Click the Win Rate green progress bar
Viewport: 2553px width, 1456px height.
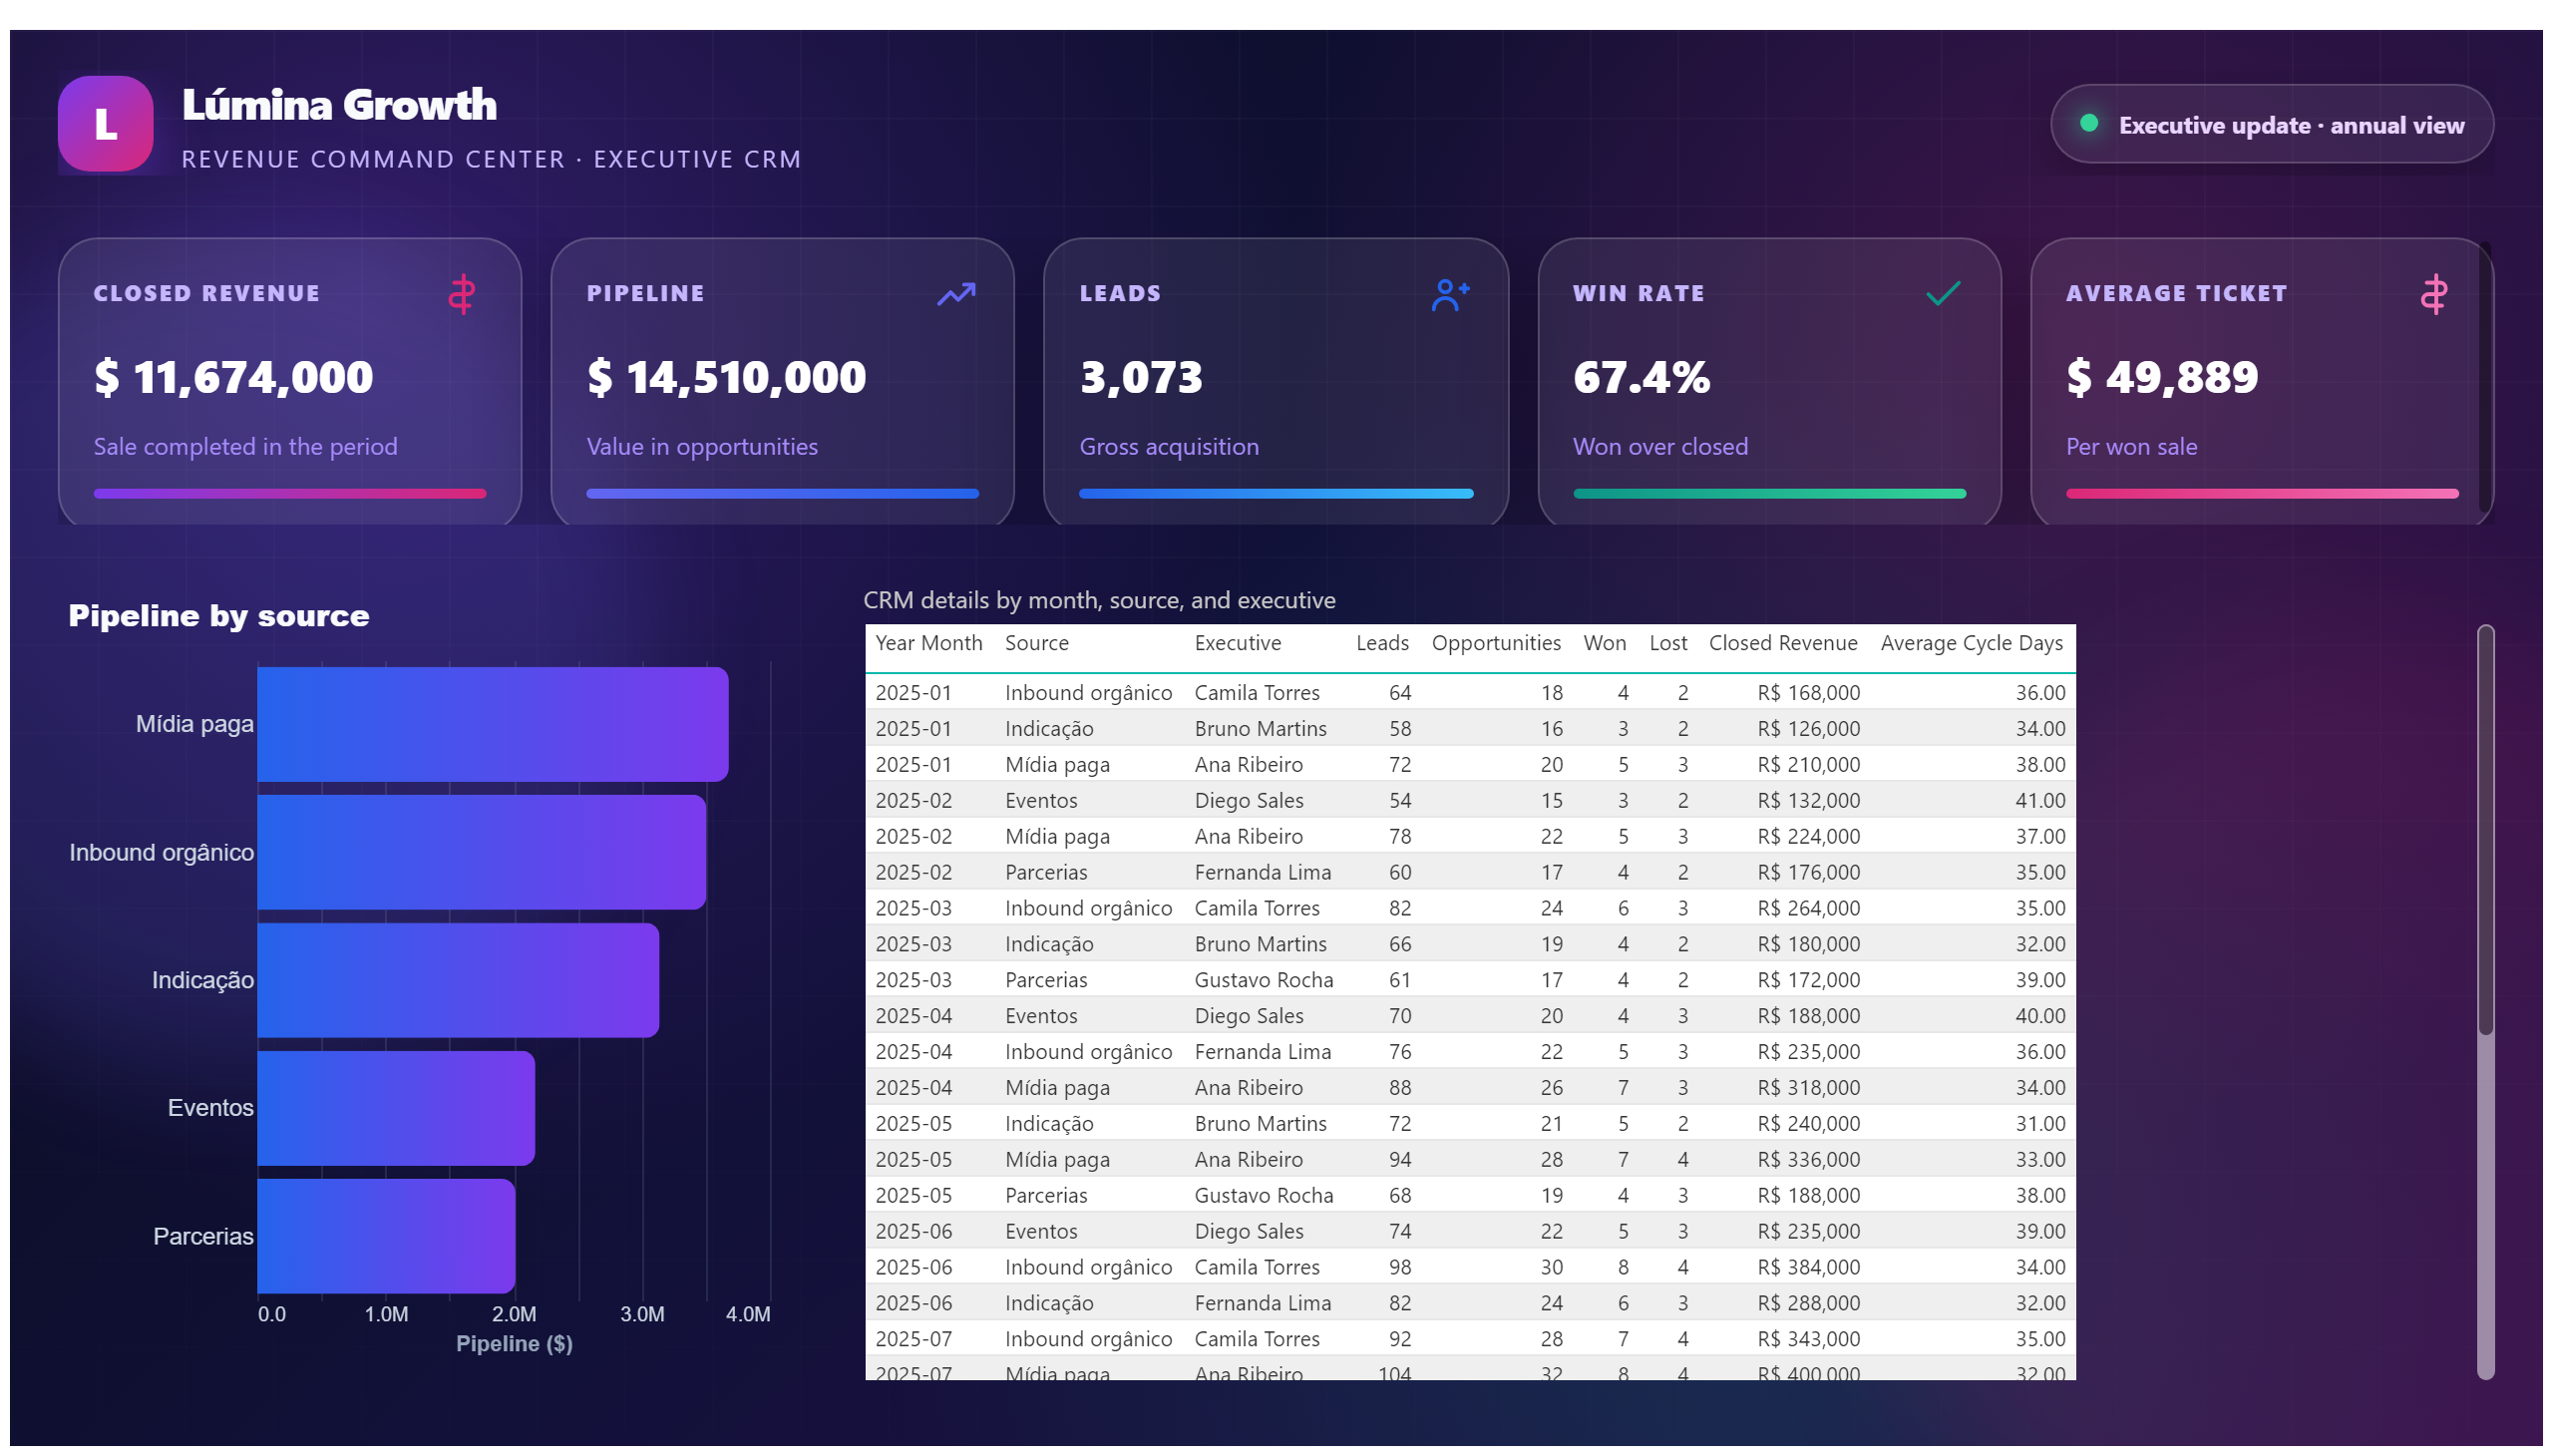(x=1768, y=493)
